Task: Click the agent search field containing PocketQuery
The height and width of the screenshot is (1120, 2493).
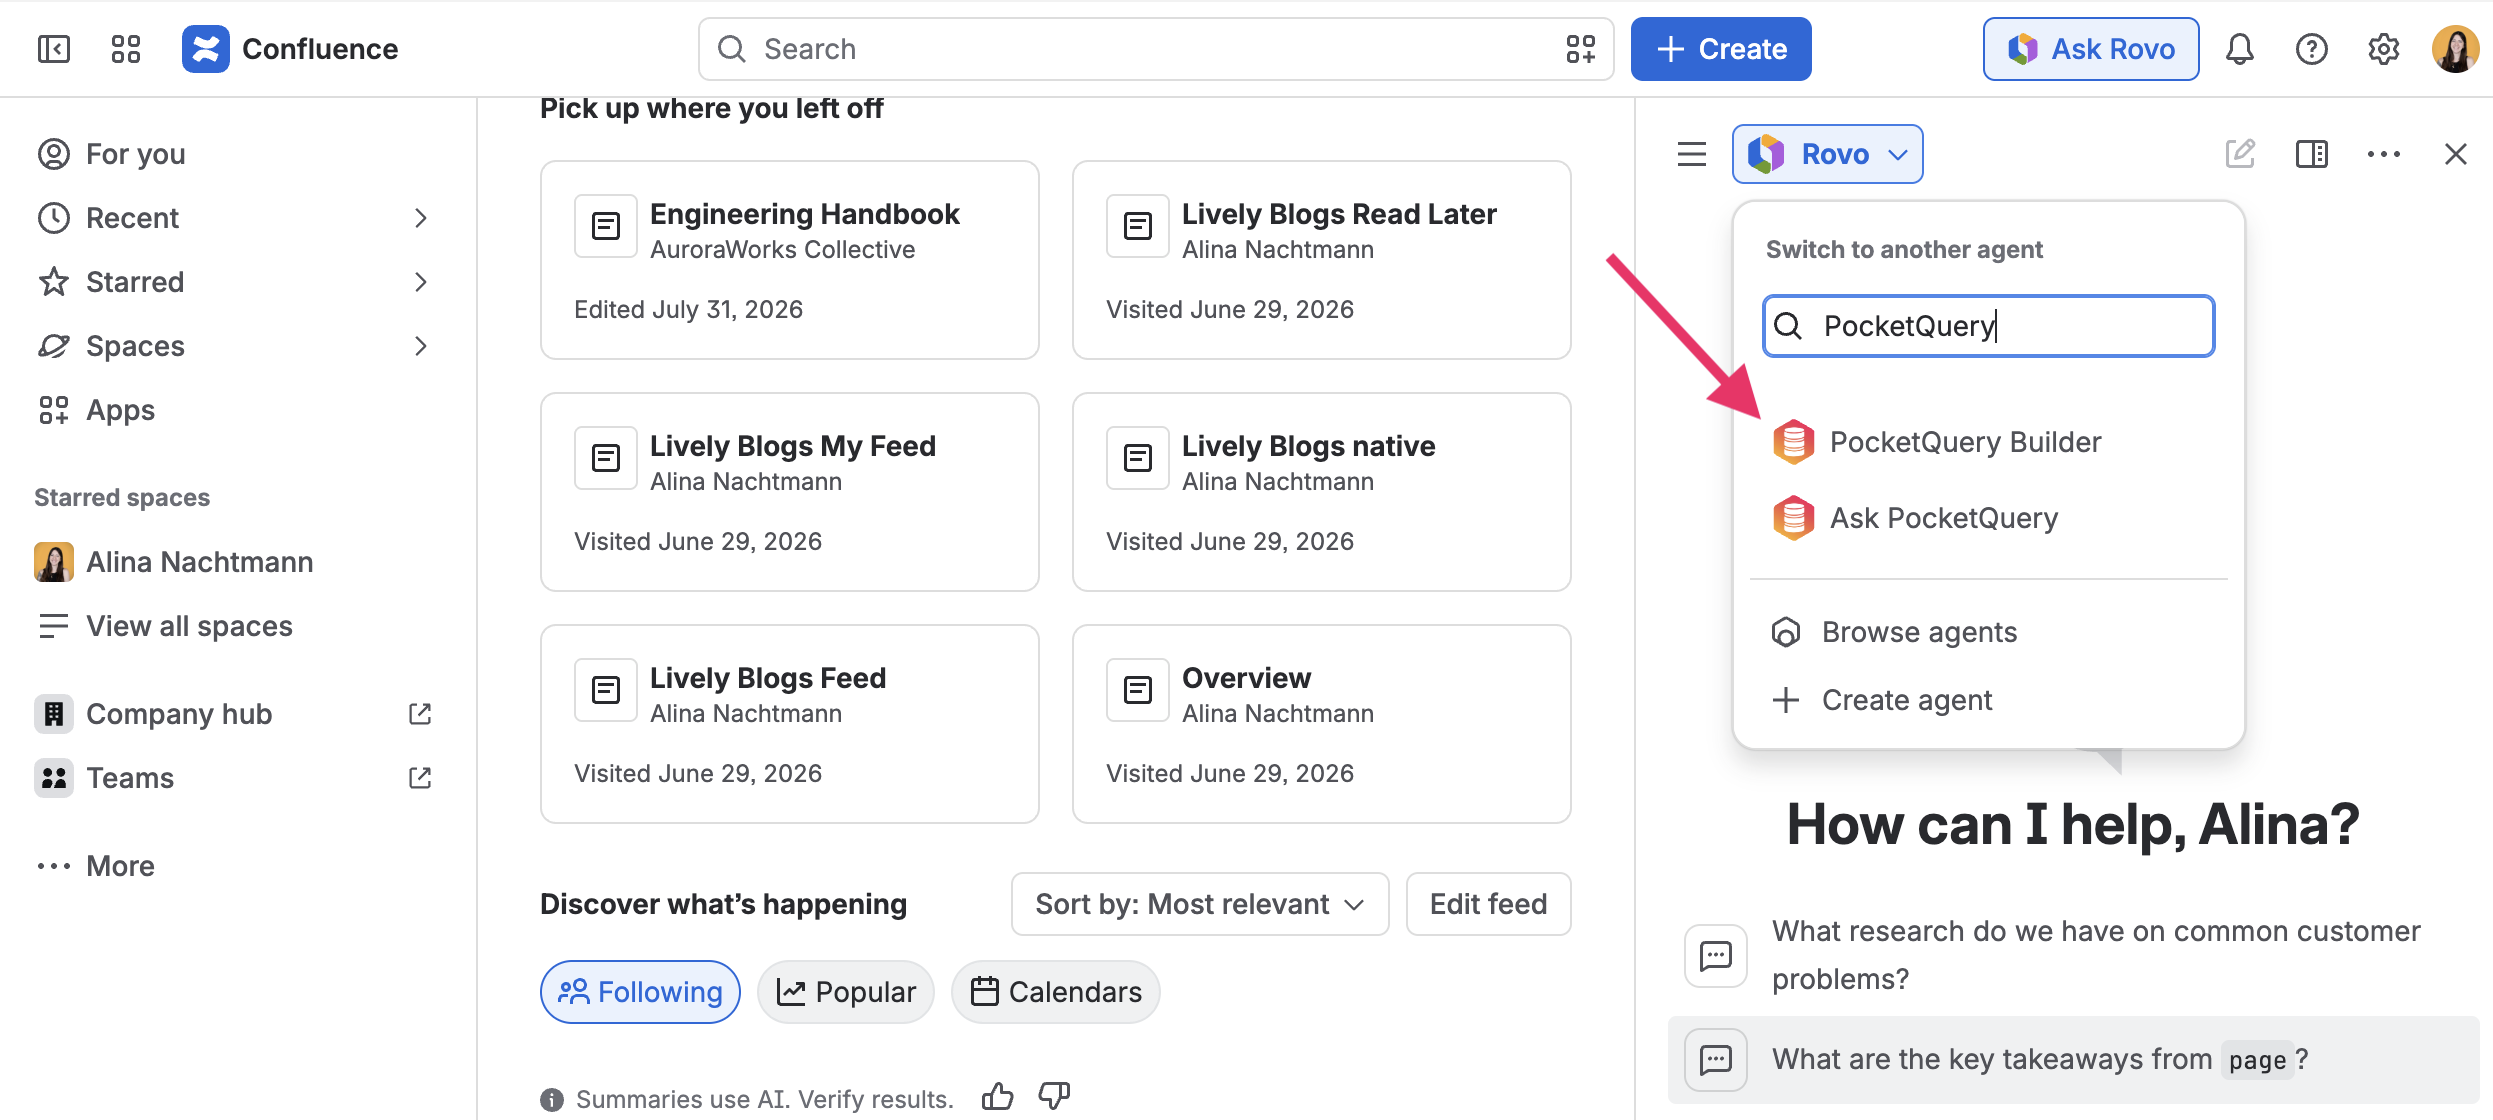Action: [x=1989, y=326]
